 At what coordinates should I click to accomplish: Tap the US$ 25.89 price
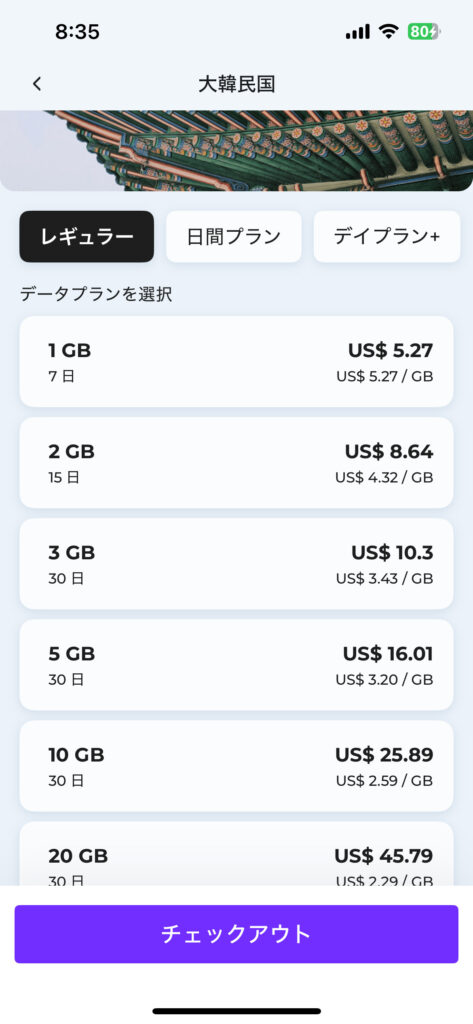coord(384,755)
